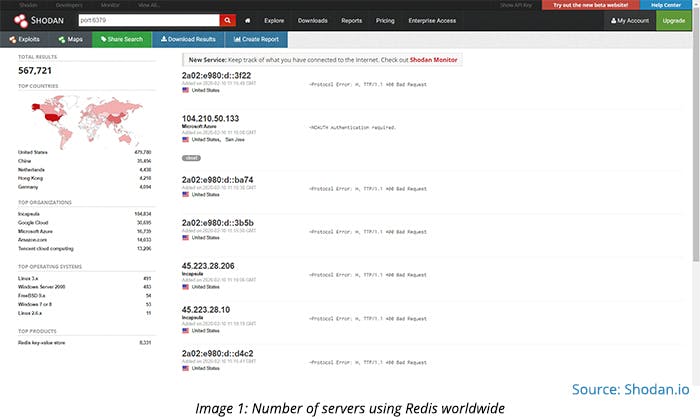Open the Help Center
The image size is (700, 420).
(x=666, y=5)
